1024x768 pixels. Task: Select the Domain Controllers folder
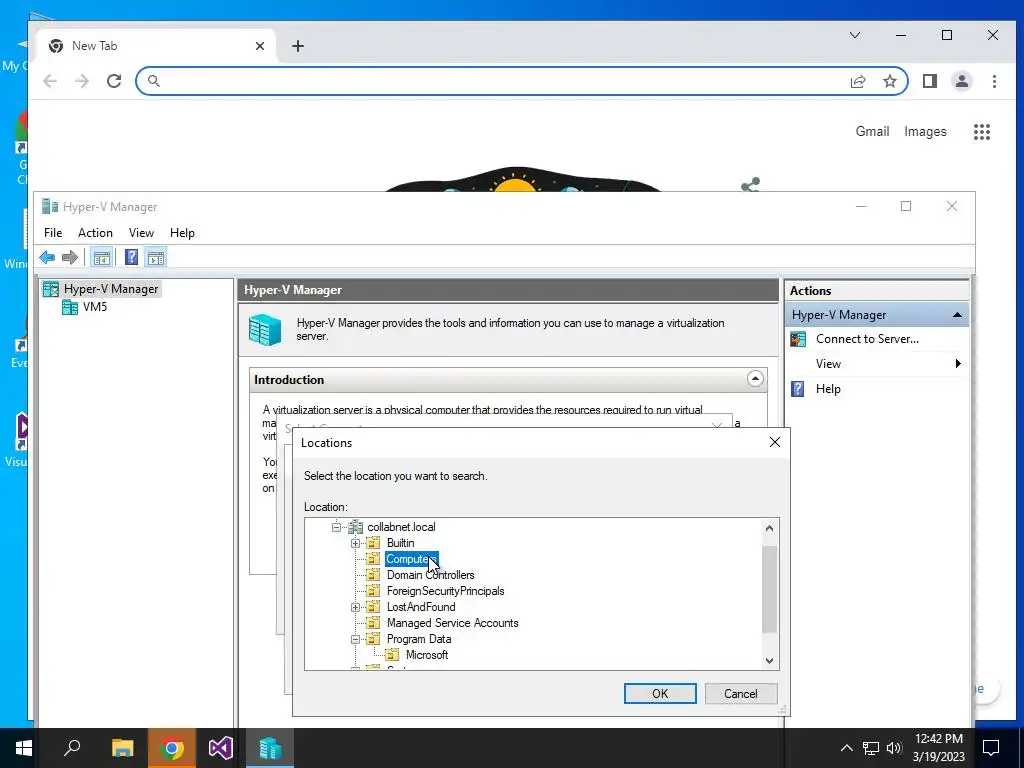(430, 575)
